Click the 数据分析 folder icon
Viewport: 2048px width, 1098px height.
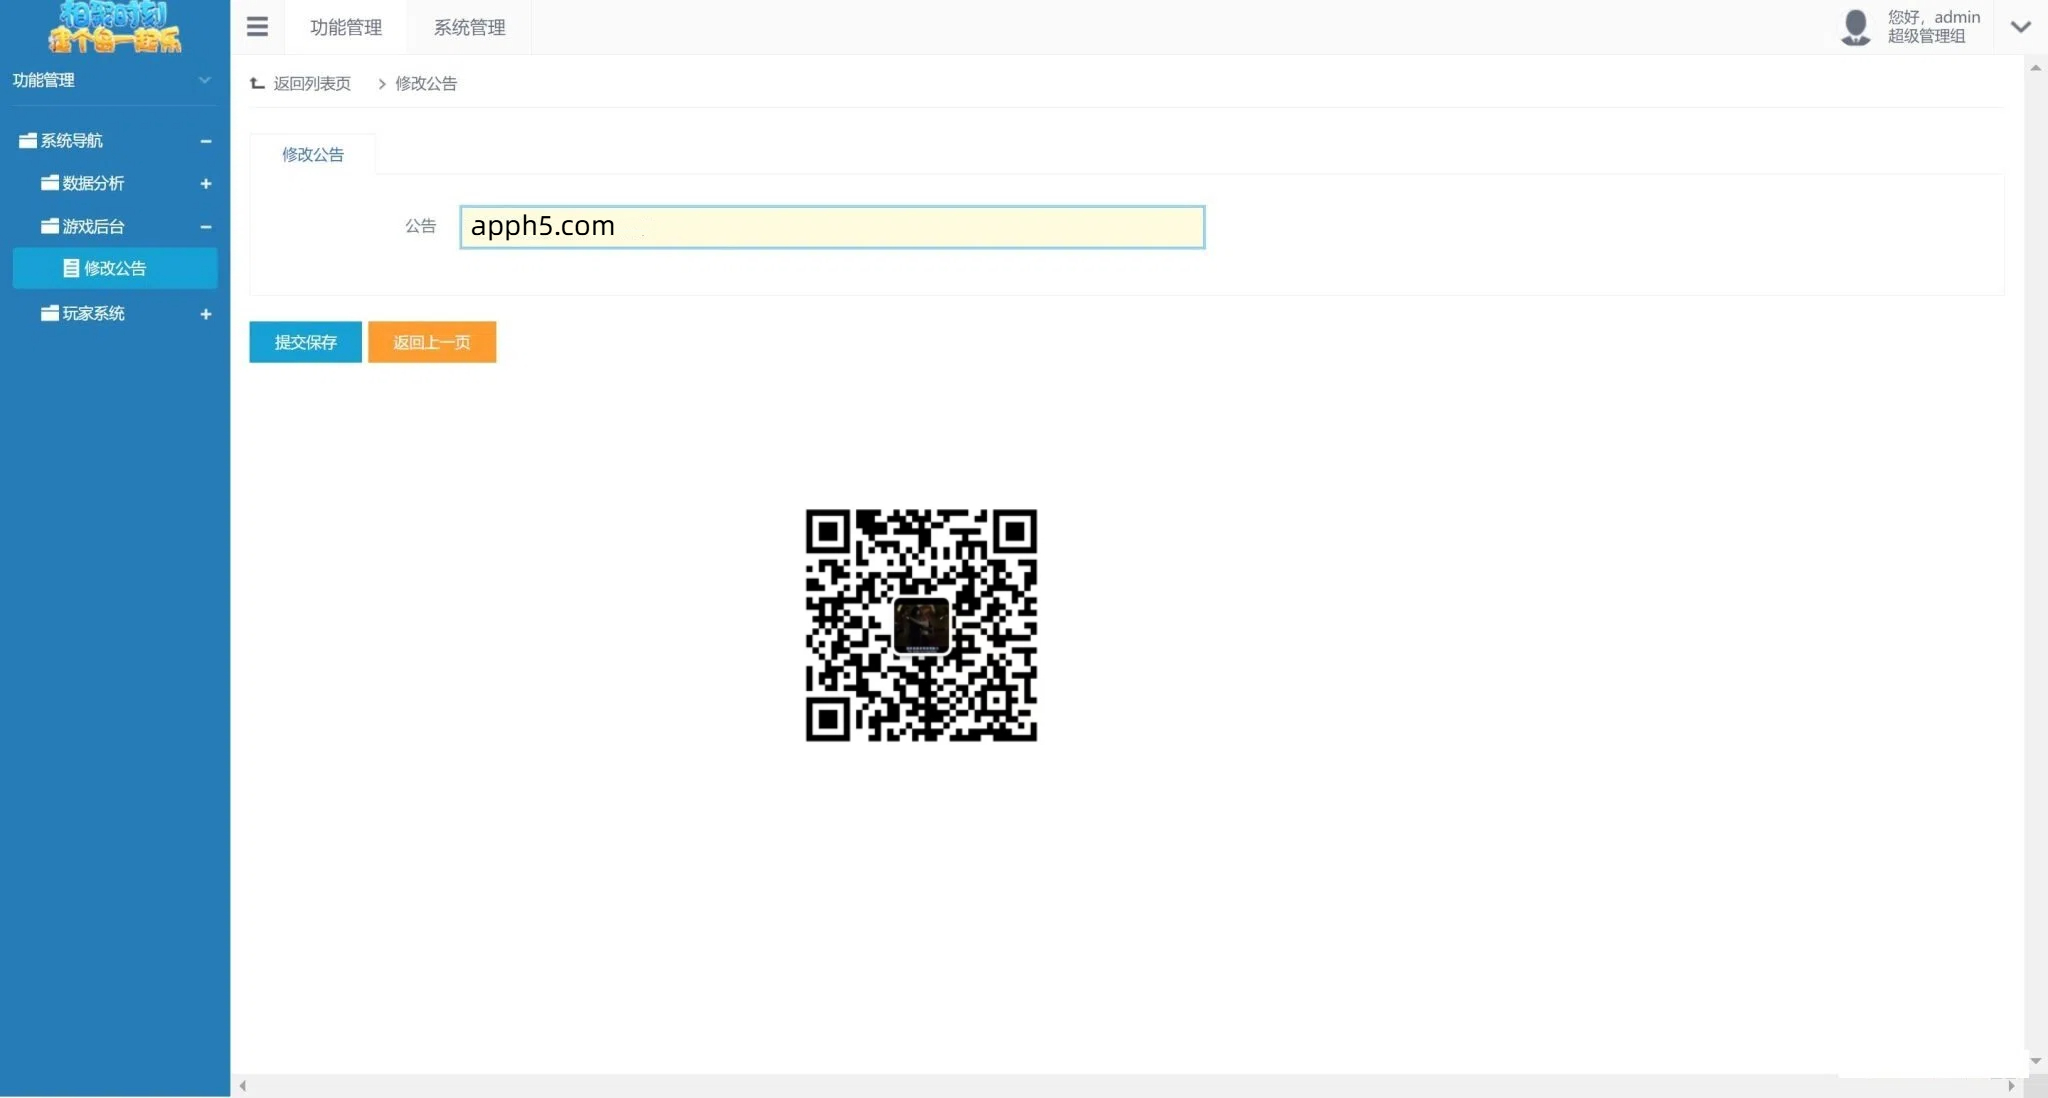tap(50, 183)
